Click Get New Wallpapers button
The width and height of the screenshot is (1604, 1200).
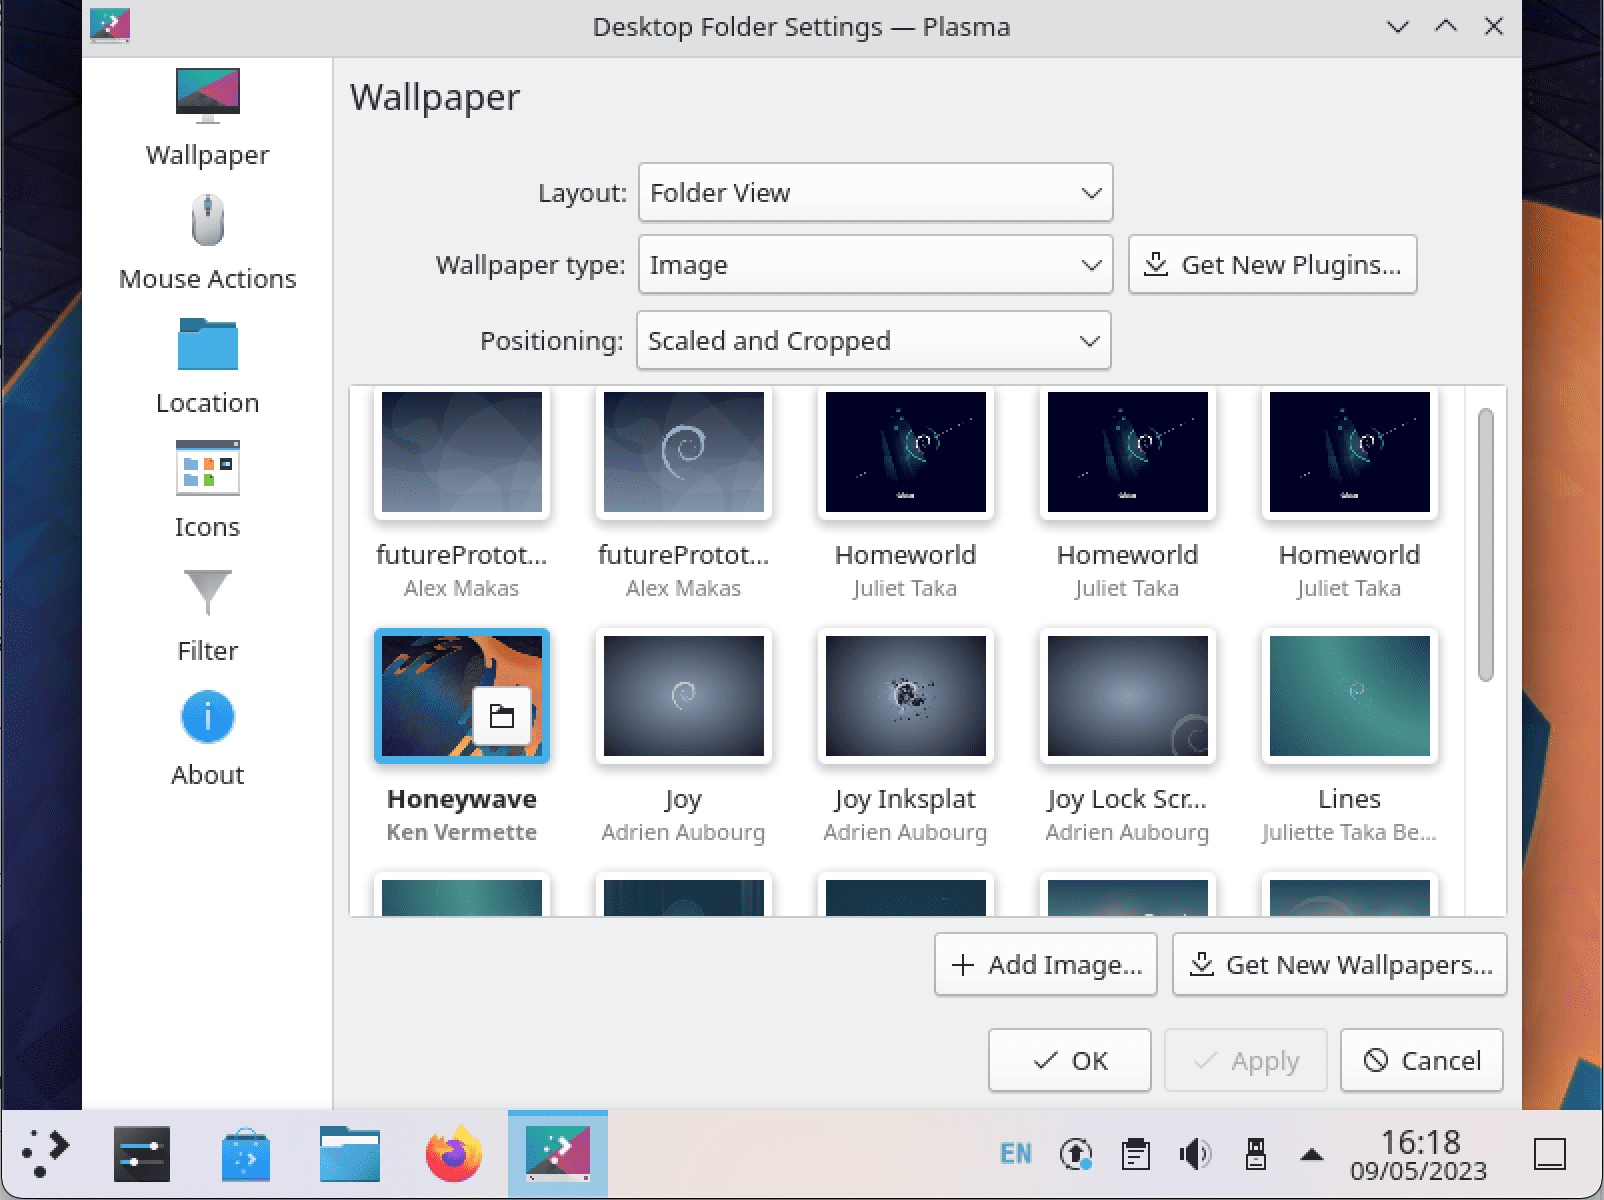[x=1339, y=964]
